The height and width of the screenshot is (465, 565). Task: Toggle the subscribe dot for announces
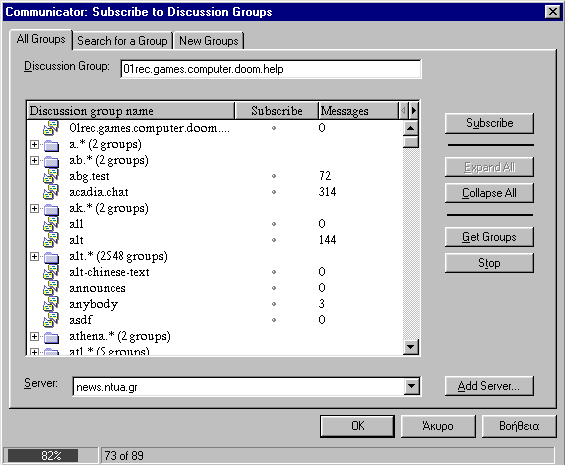click(x=274, y=288)
